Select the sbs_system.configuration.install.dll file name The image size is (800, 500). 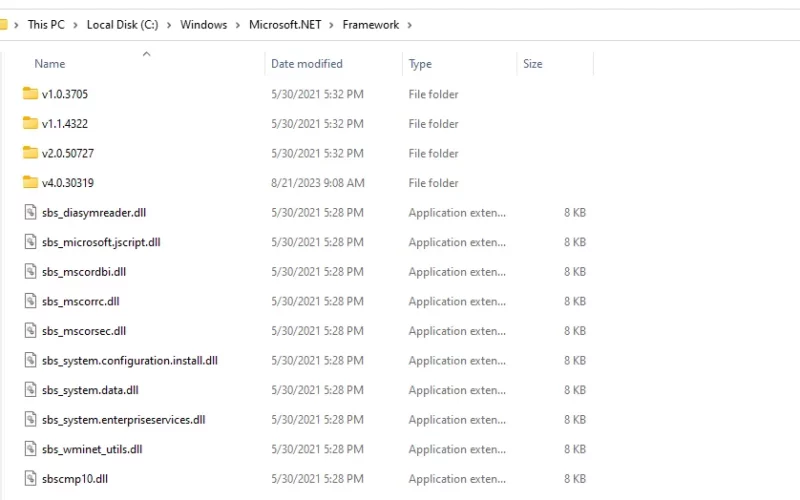pos(130,361)
